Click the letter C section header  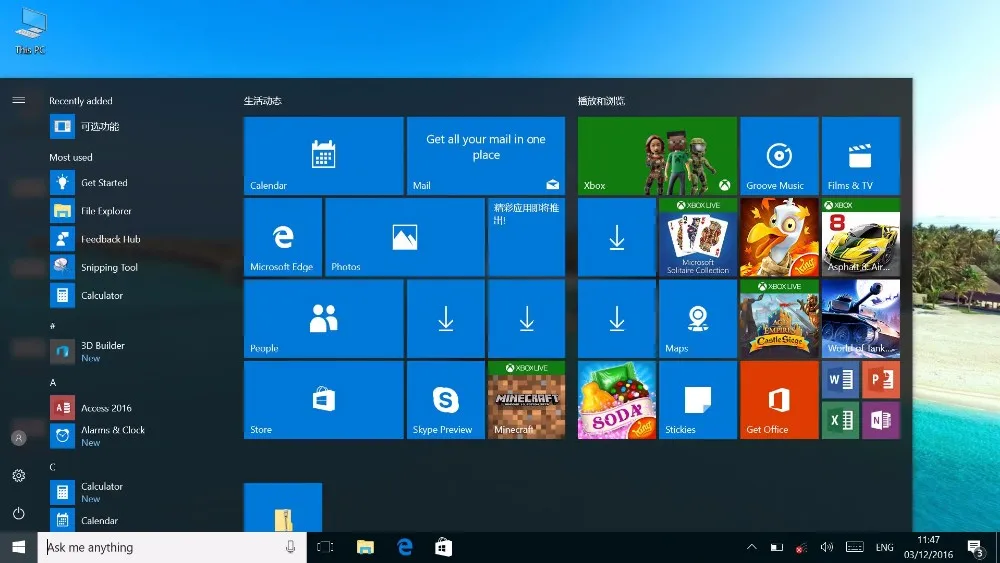(53, 467)
